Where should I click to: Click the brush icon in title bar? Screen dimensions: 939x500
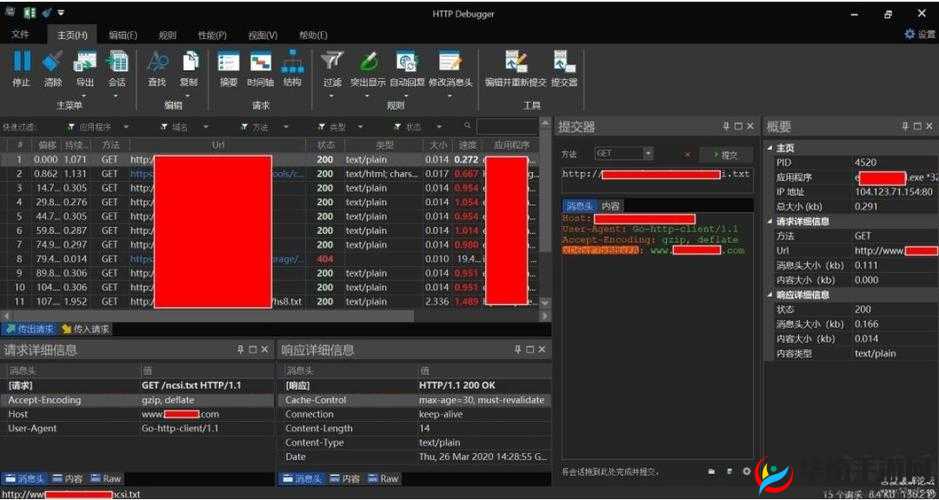pos(46,13)
